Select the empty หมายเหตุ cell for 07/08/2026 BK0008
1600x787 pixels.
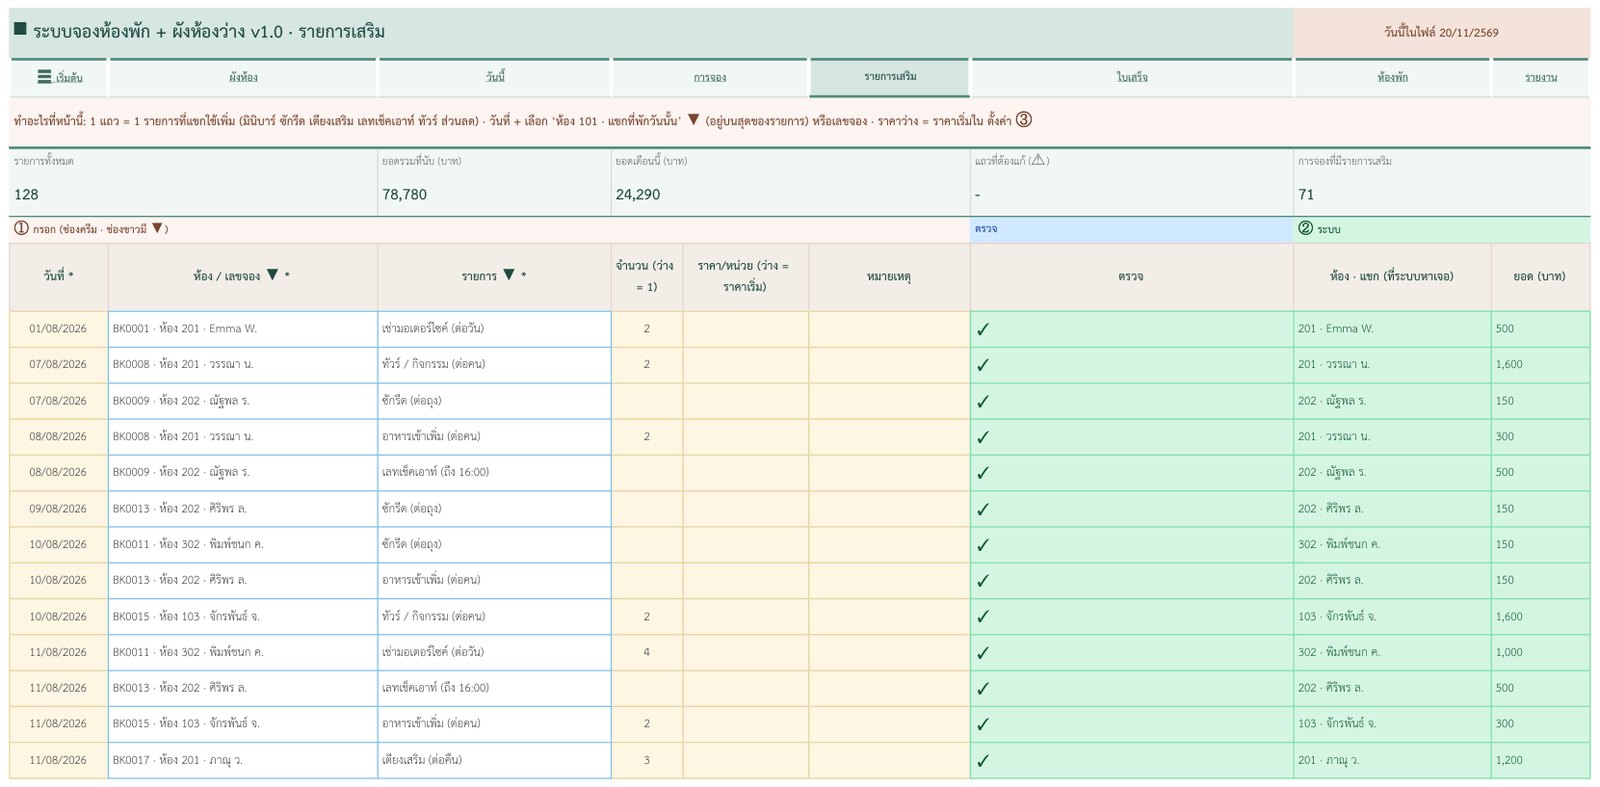click(889, 365)
